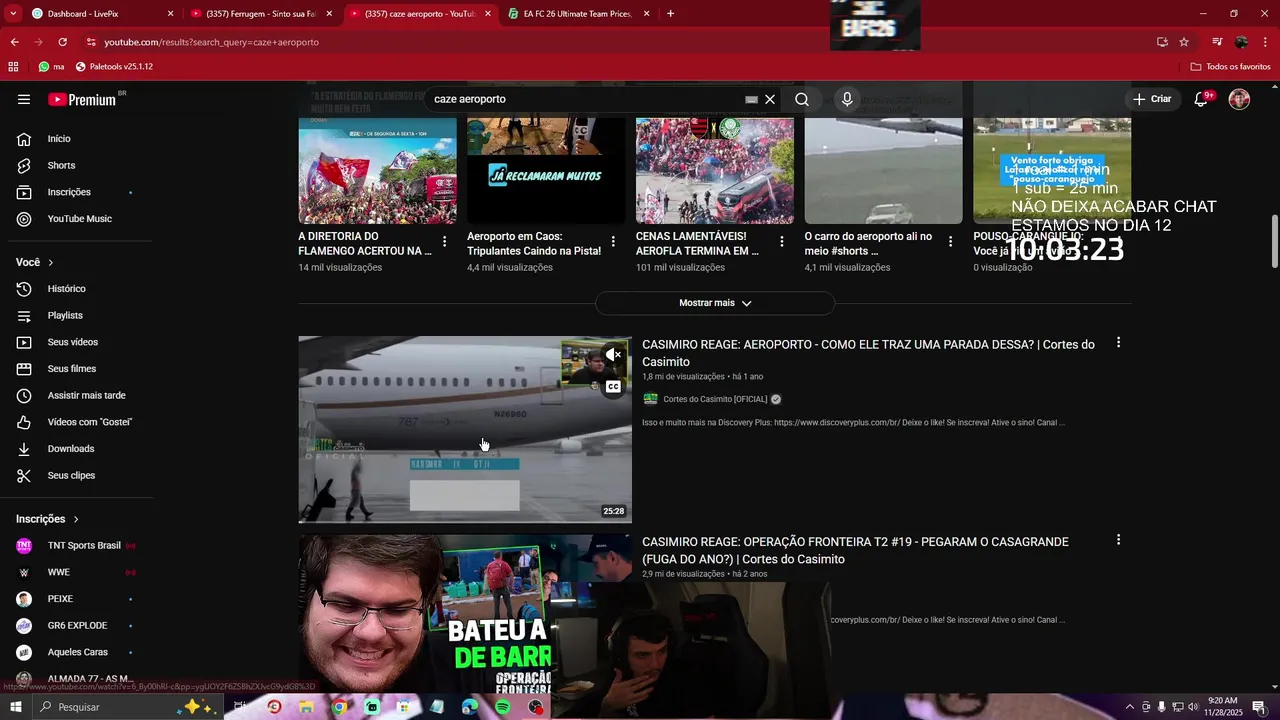The height and width of the screenshot is (720, 1280).
Task: Open the CENAS LAMENTÁVEIS short thumbnail
Action: [715, 170]
